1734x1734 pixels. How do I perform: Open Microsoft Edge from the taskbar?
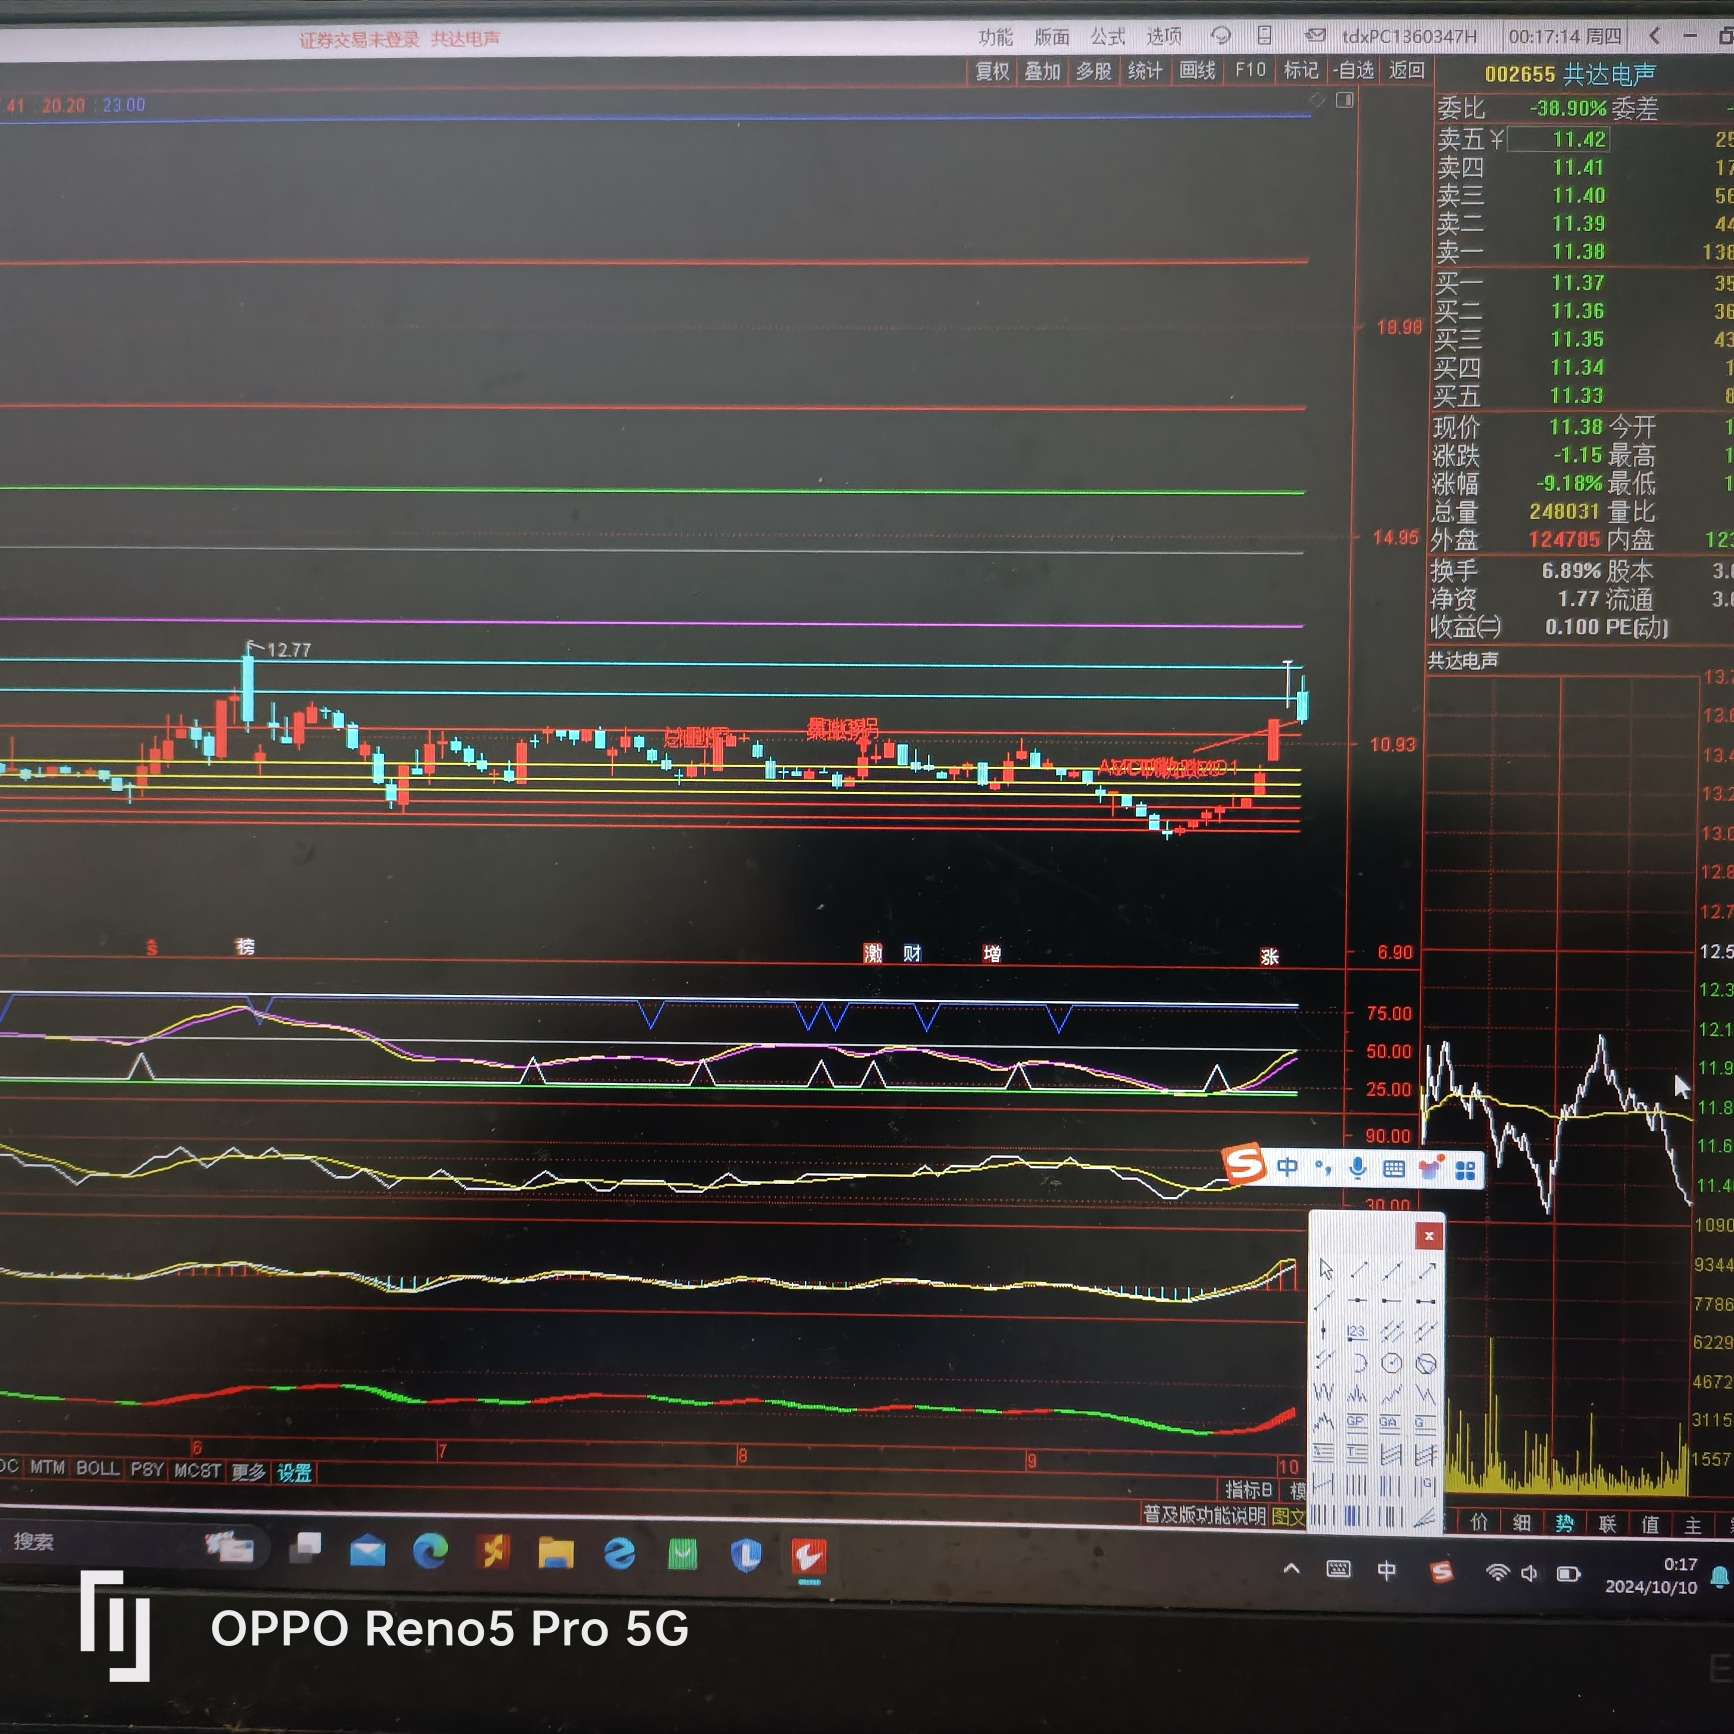pyautogui.click(x=431, y=1551)
